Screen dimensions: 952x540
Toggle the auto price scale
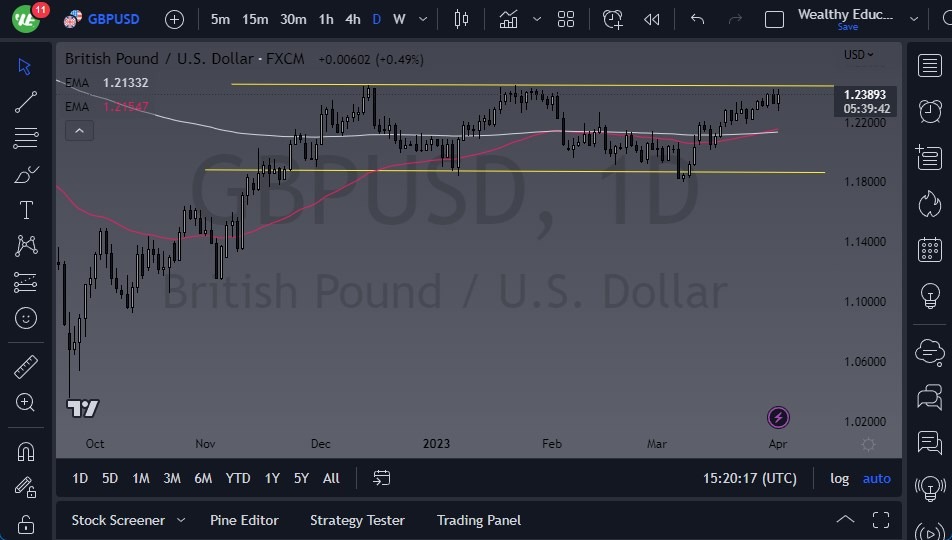pyautogui.click(x=876, y=478)
